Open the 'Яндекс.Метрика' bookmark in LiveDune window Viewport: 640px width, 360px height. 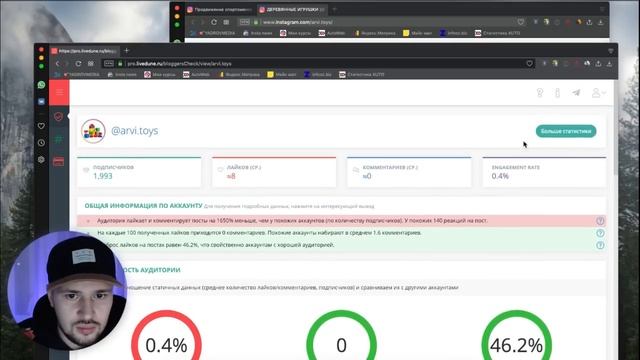[x=239, y=75]
